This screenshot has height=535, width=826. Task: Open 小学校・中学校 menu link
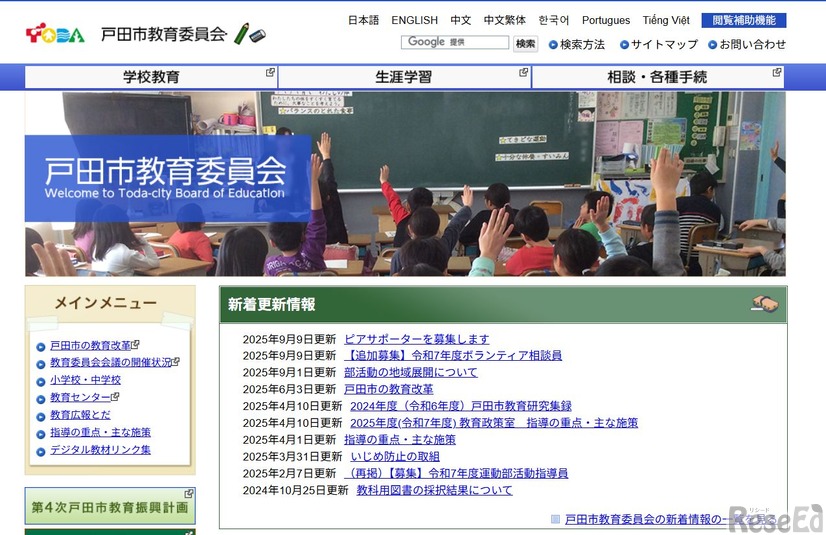point(85,380)
